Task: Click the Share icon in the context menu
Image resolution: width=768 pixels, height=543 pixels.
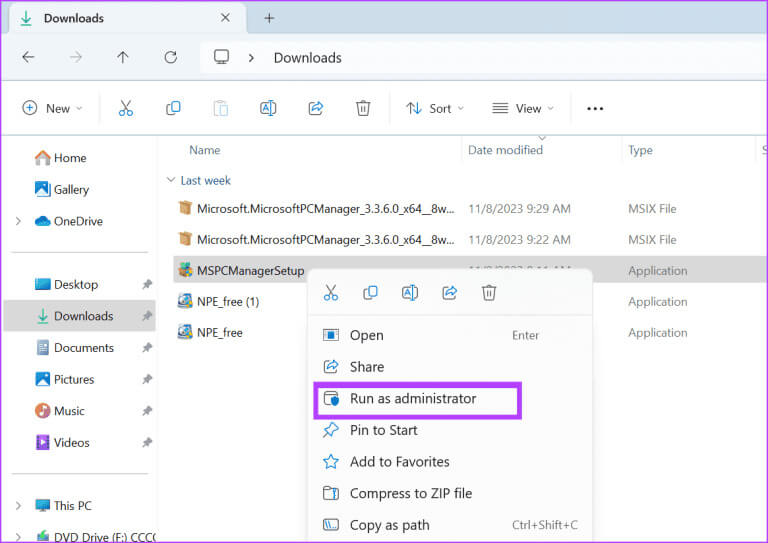Action: click(x=449, y=293)
